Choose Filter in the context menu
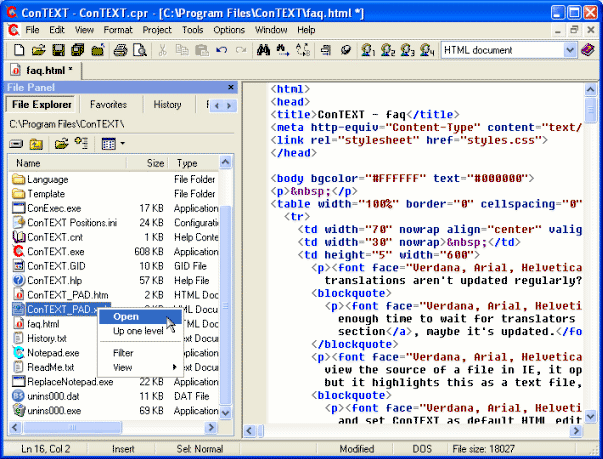 pyautogui.click(x=140, y=353)
